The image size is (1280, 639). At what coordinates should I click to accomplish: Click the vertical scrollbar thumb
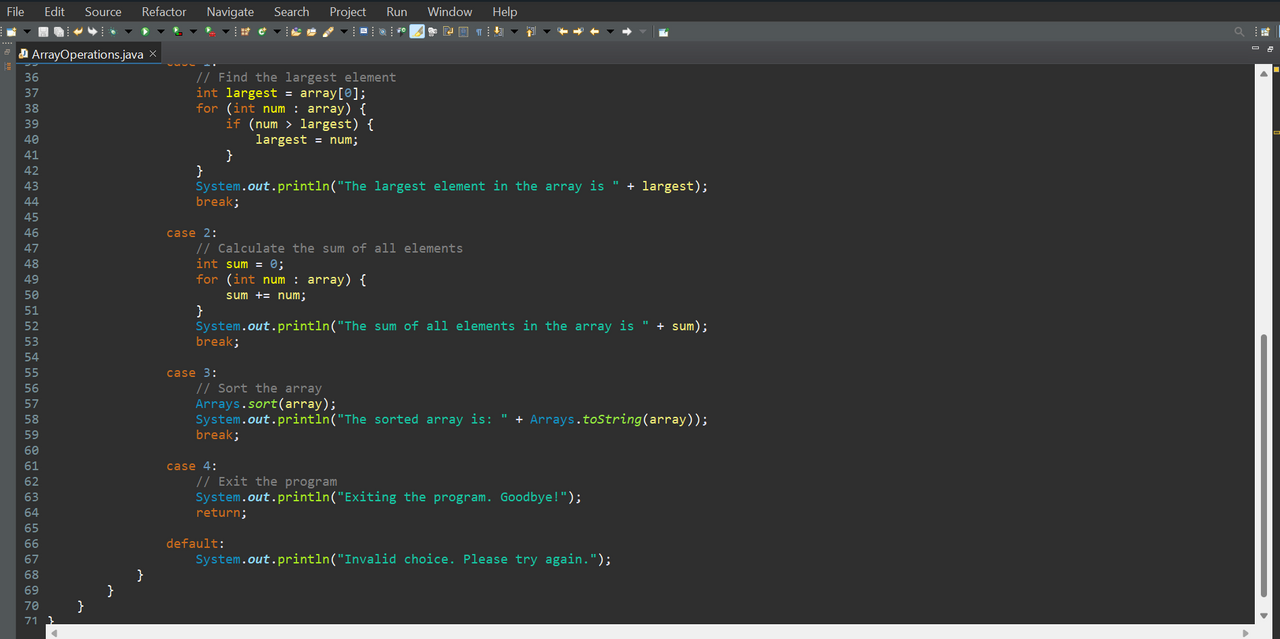click(x=1263, y=467)
